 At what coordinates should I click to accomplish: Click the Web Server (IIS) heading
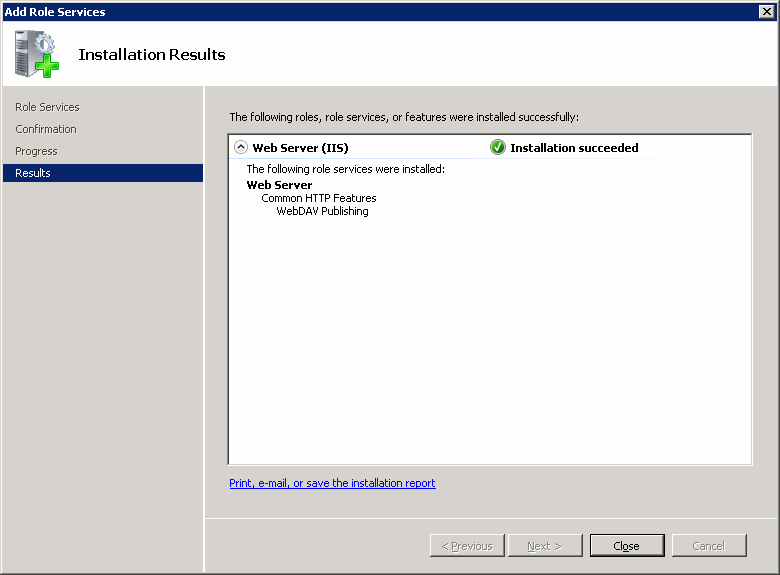(x=300, y=148)
